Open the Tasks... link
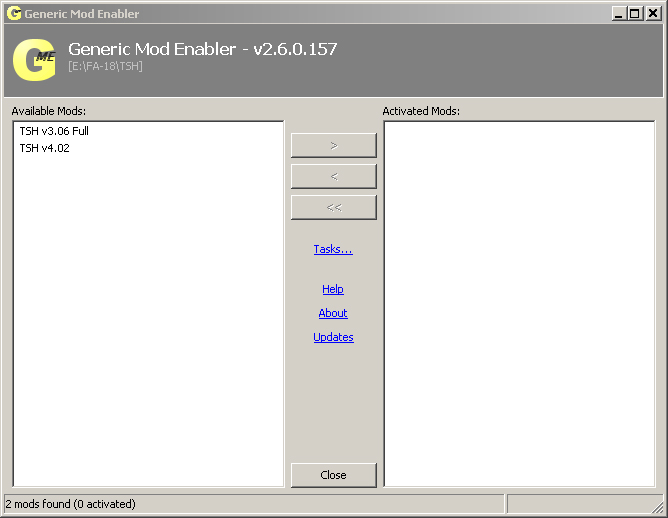Image resolution: width=668 pixels, height=518 pixels. (x=333, y=249)
